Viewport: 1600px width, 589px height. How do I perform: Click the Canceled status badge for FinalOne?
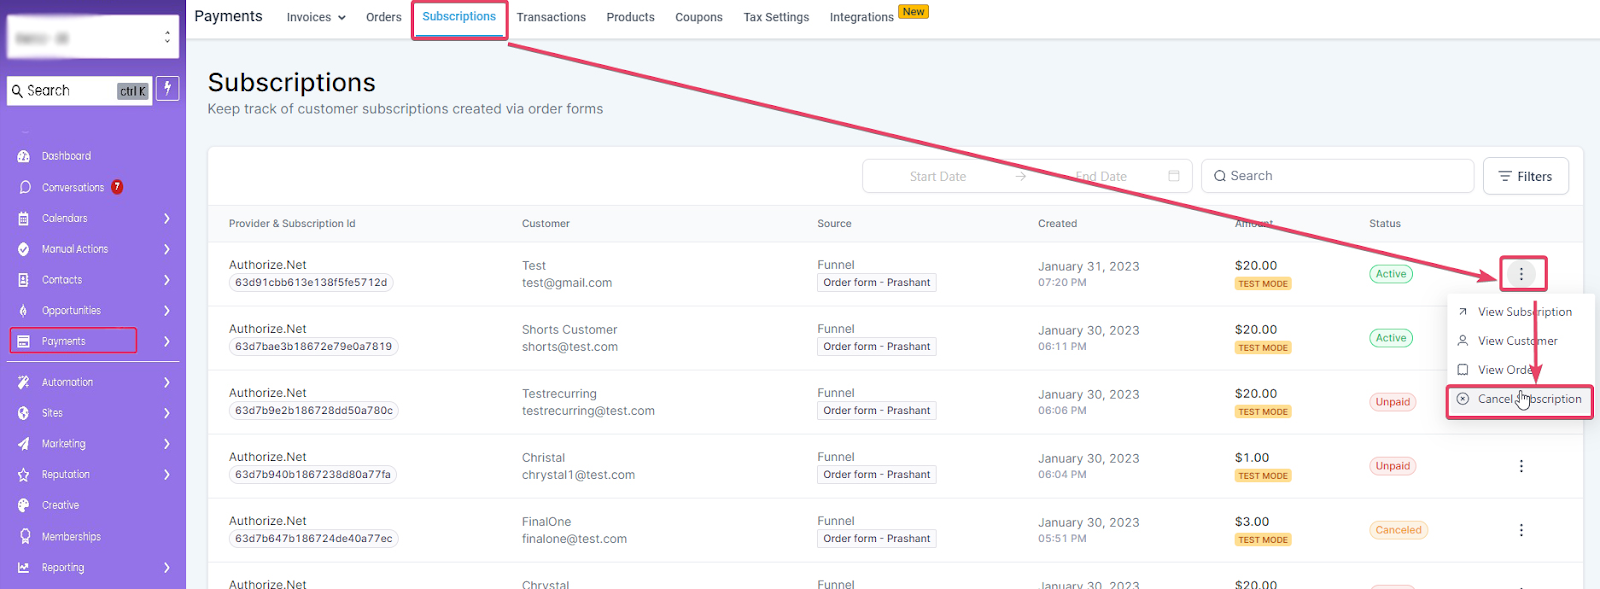(1398, 530)
